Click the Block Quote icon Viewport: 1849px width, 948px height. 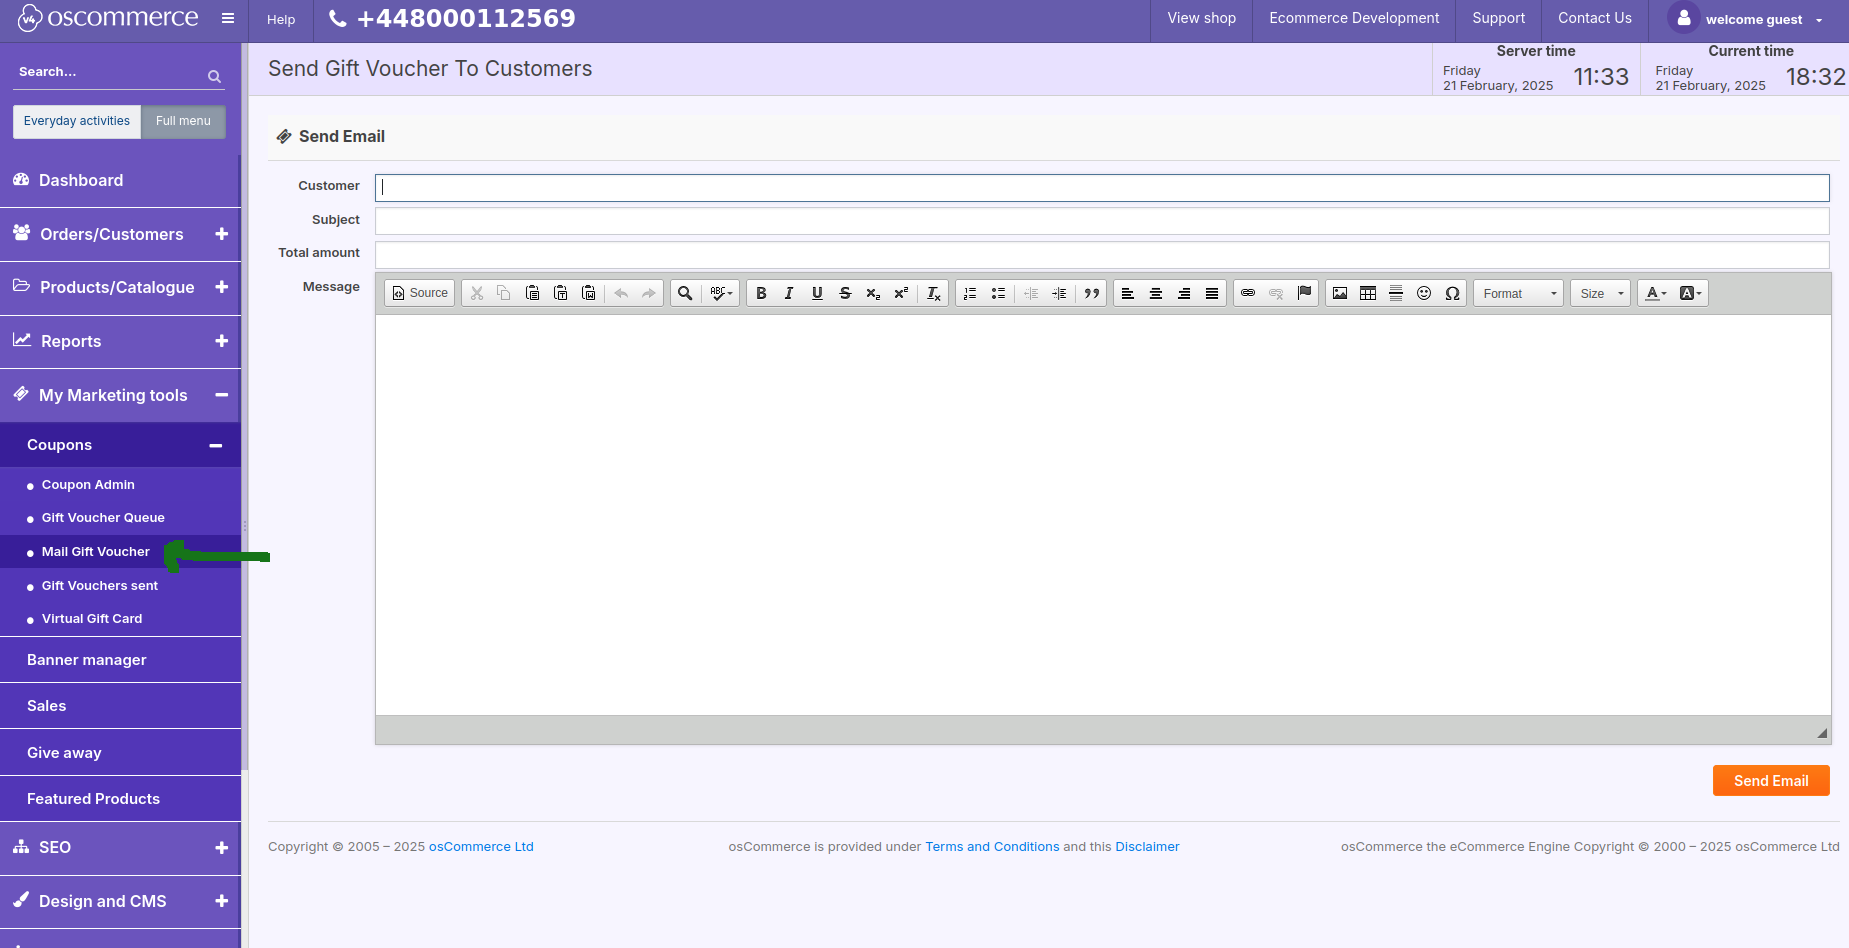point(1091,293)
